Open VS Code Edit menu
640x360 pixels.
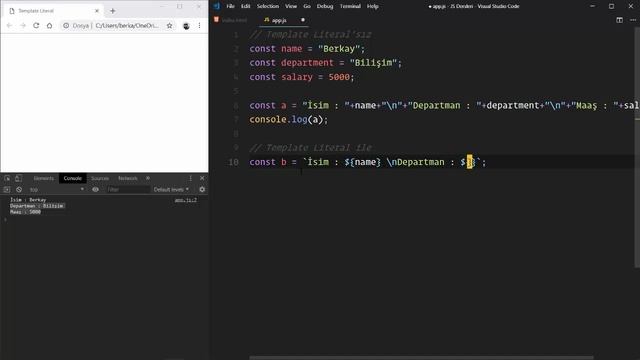(x=245, y=6)
